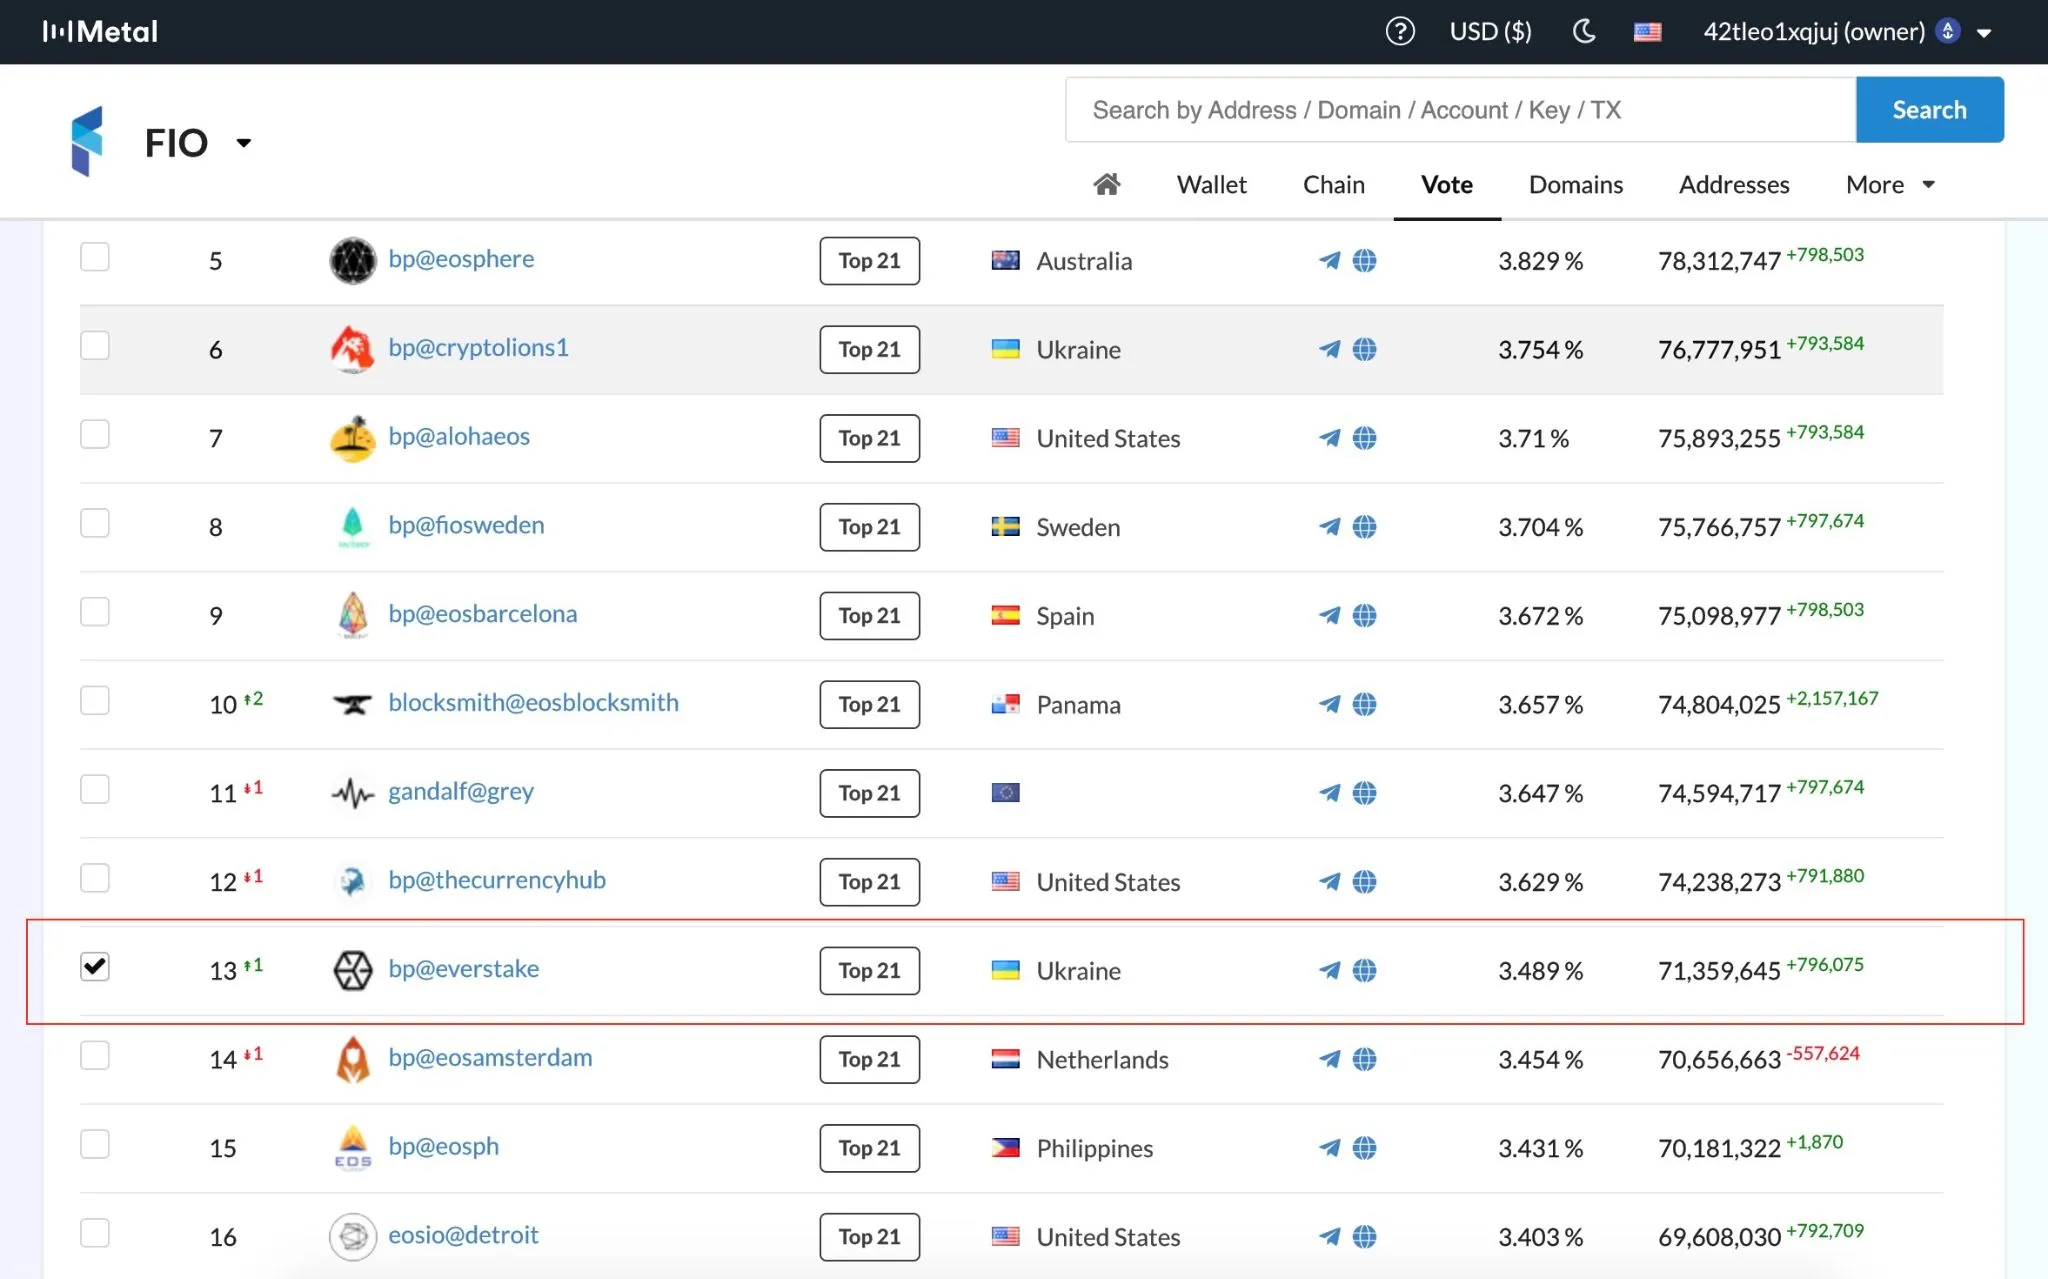Open Telegram link for bp@eosph
This screenshot has width=2048, height=1279.
point(1329,1148)
